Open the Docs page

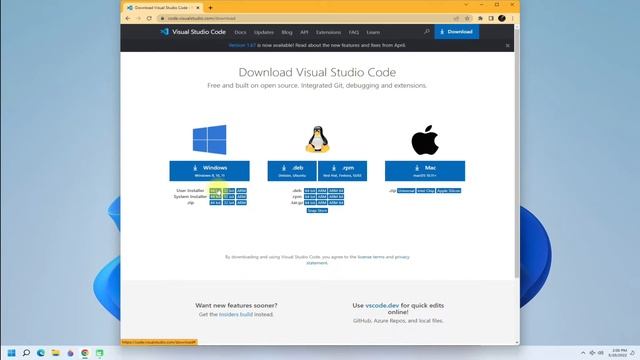click(240, 32)
